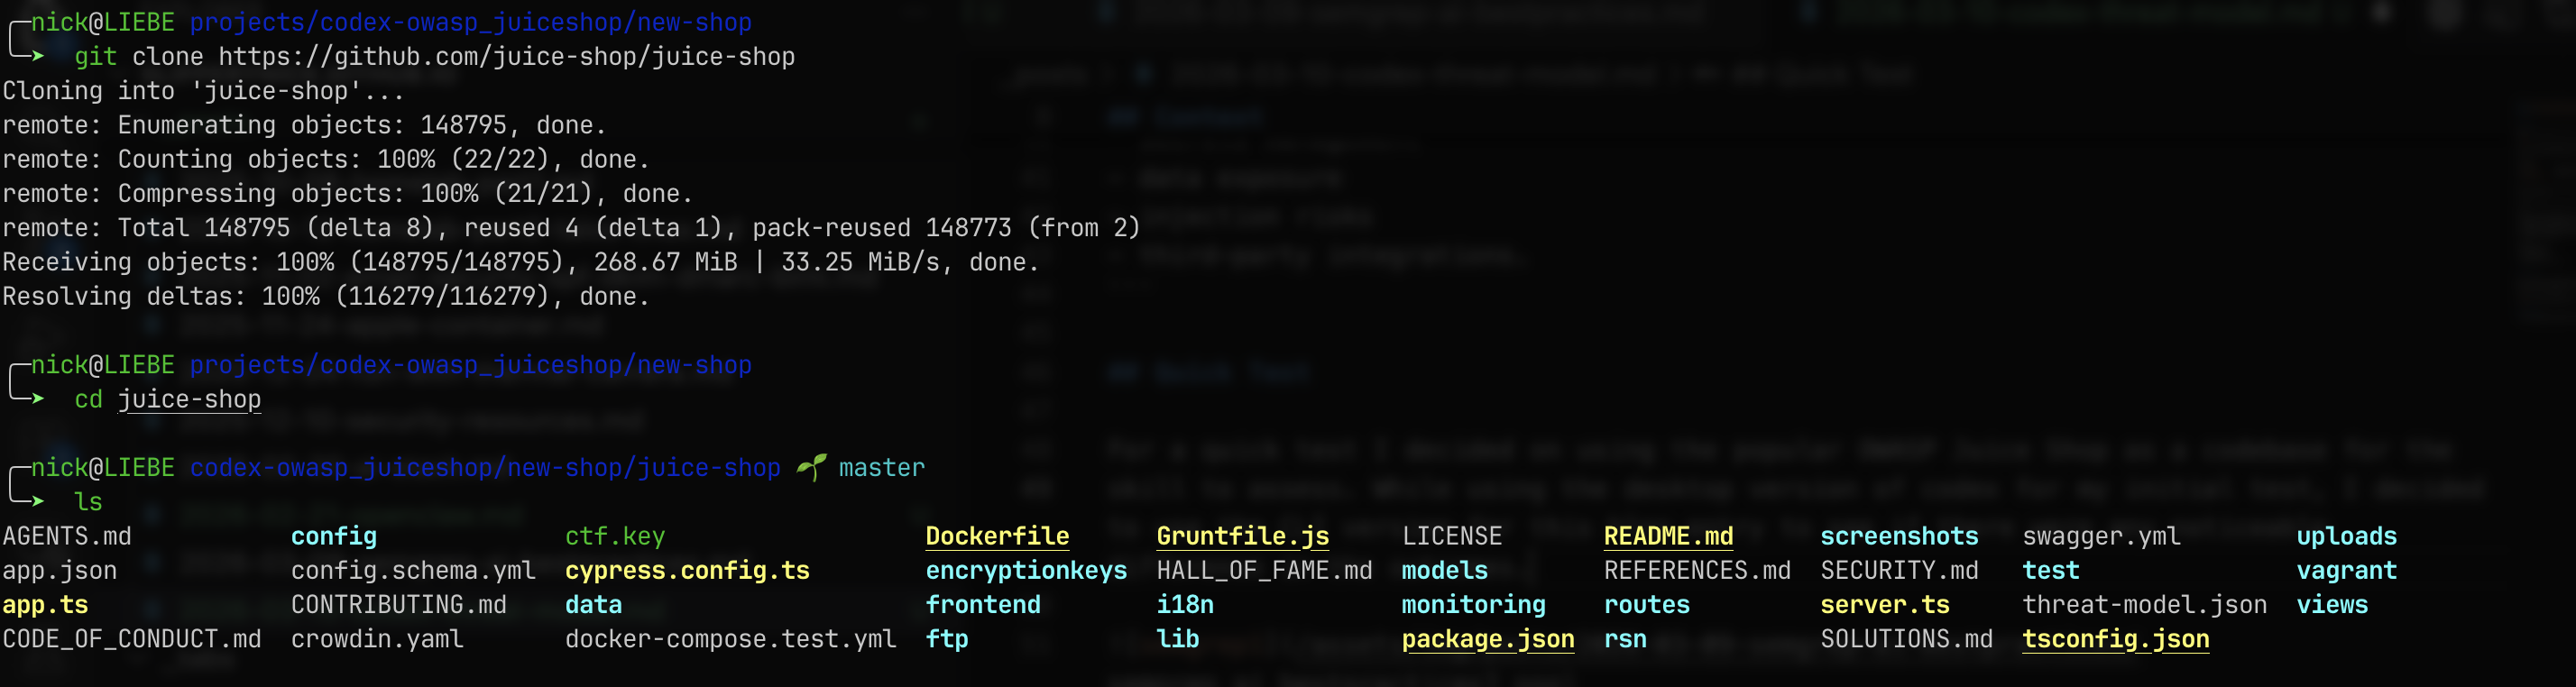Open the underlined Gruntfile.js file

coord(1242,536)
